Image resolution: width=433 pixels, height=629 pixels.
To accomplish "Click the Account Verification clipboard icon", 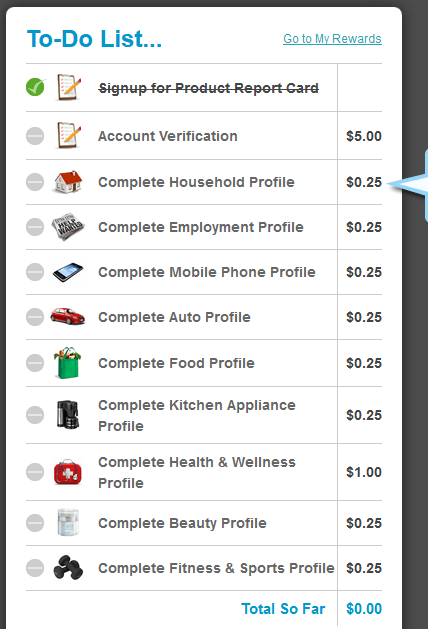I will point(69,135).
